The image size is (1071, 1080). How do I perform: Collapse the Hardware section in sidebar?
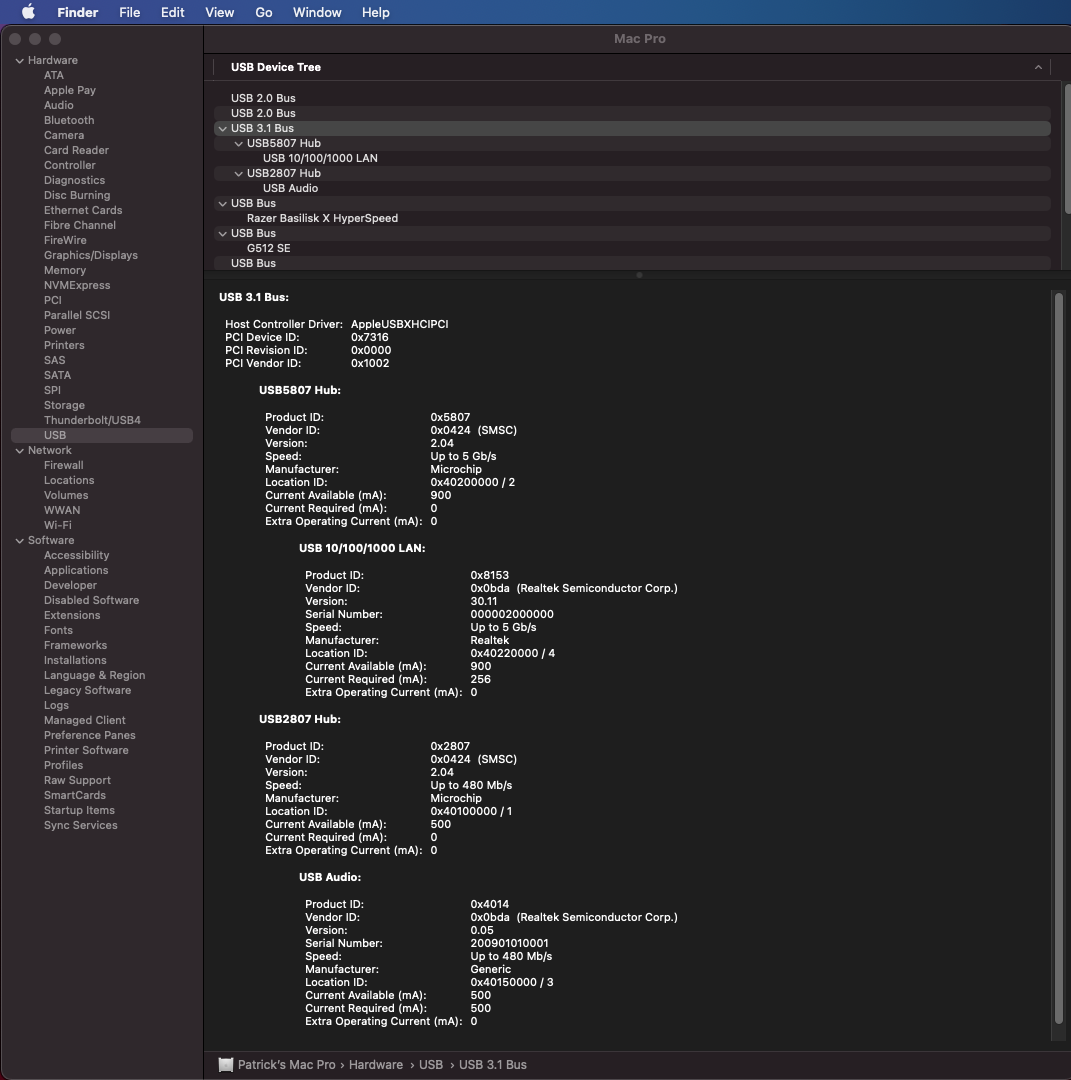[x=19, y=61]
